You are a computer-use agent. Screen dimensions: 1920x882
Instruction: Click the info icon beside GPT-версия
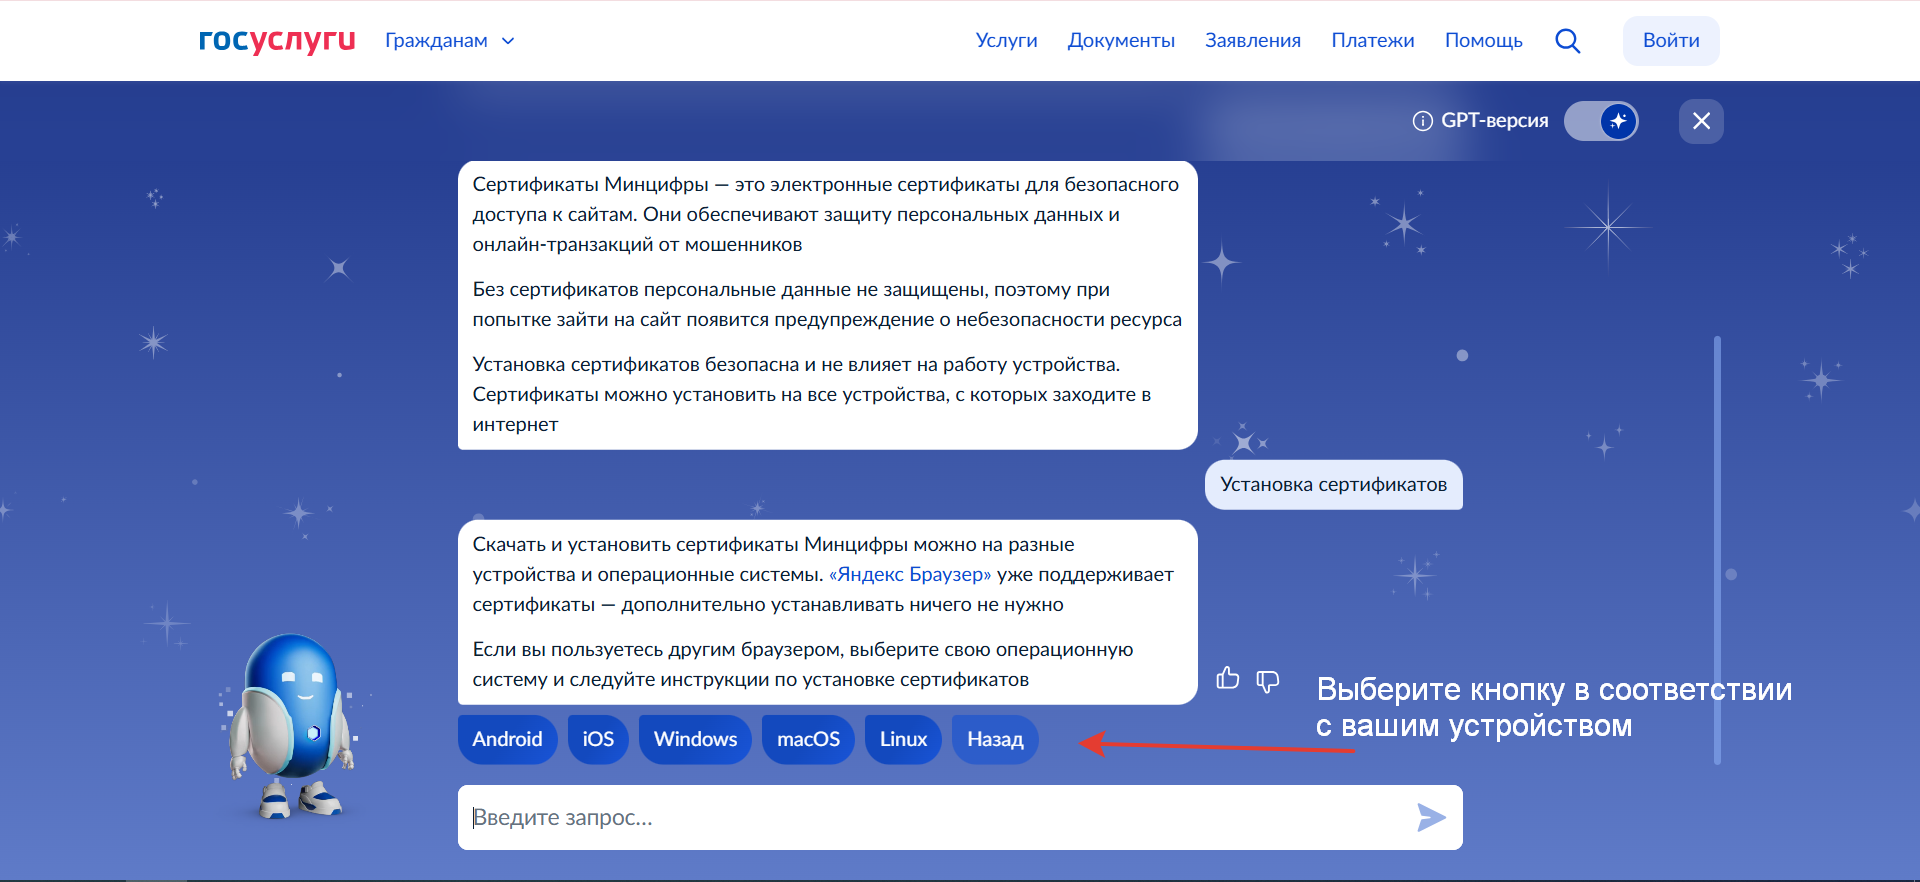tap(1422, 121)
